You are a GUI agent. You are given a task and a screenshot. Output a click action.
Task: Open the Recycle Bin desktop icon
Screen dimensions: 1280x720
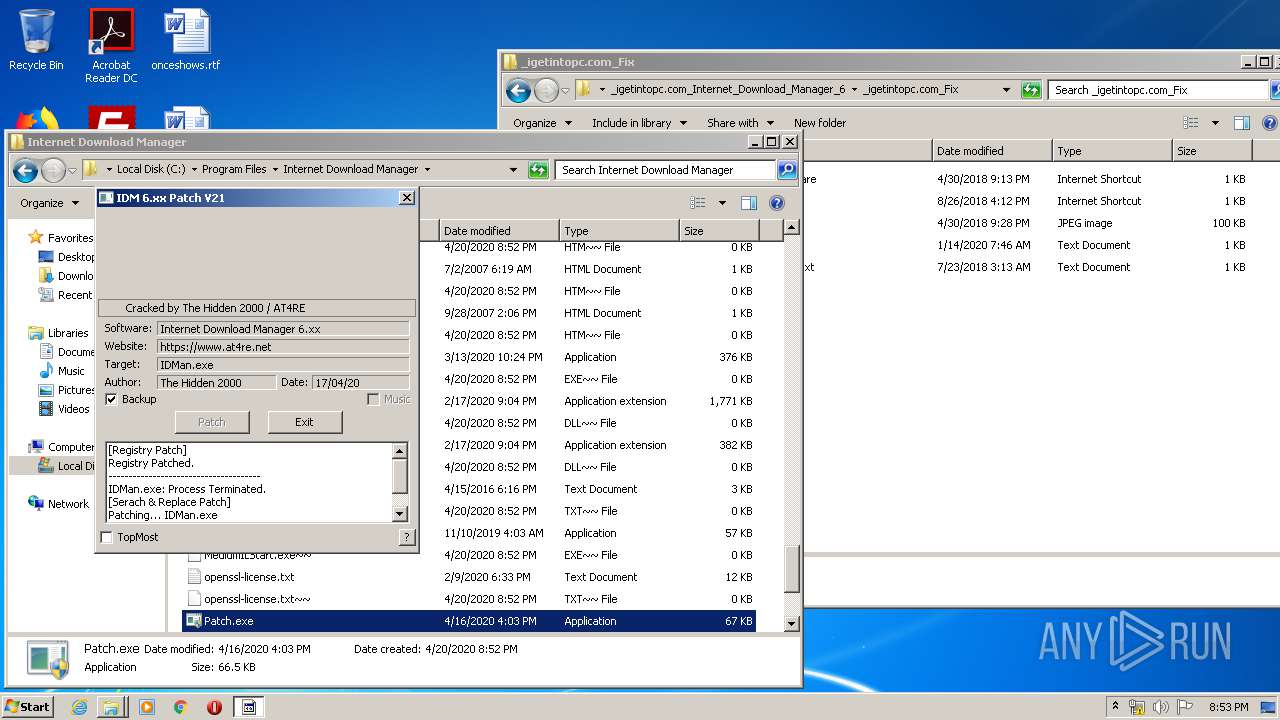pyautogui.click(x=36, y=40)
